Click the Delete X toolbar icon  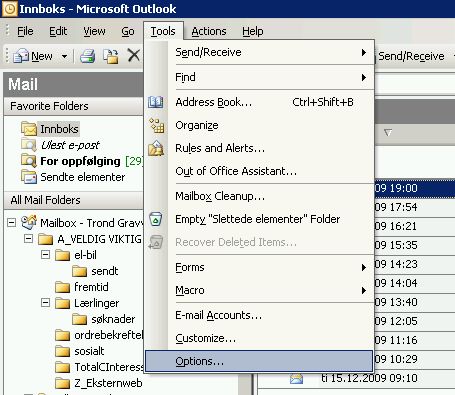134,55
